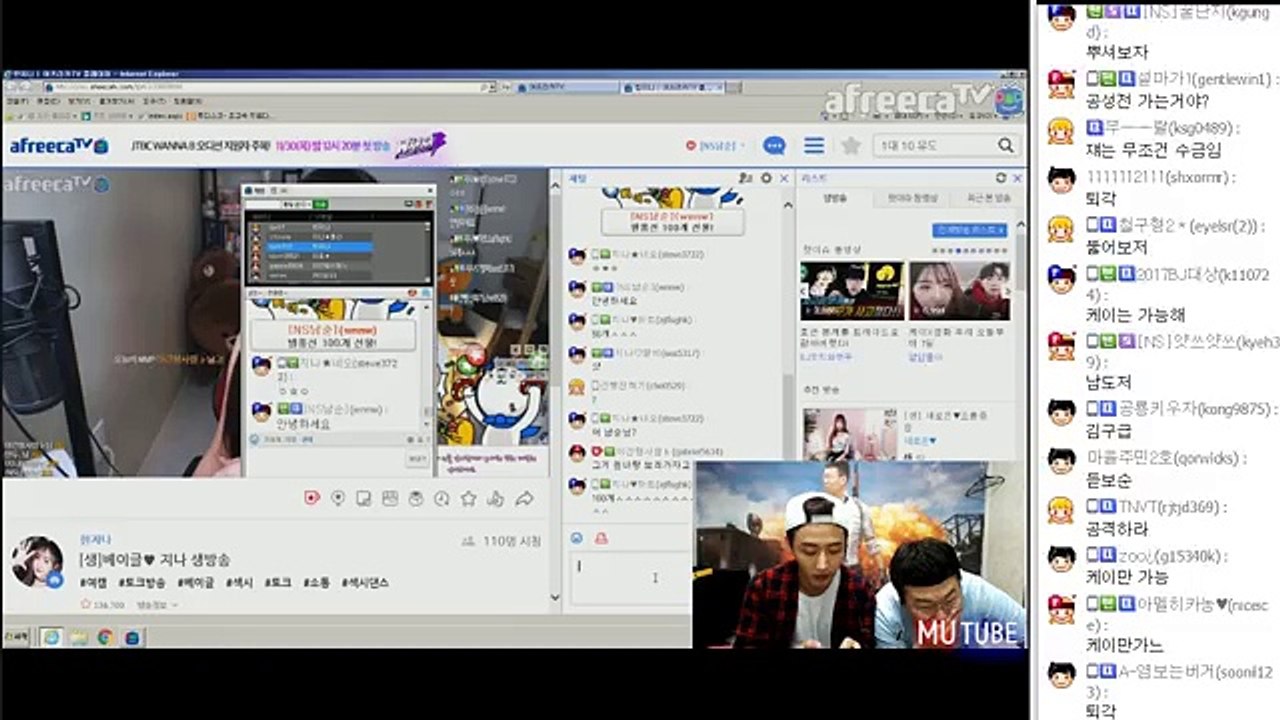The image size is (1280, 720).
Task: Click the clock history icon below the player
Action: coord(442,498)
